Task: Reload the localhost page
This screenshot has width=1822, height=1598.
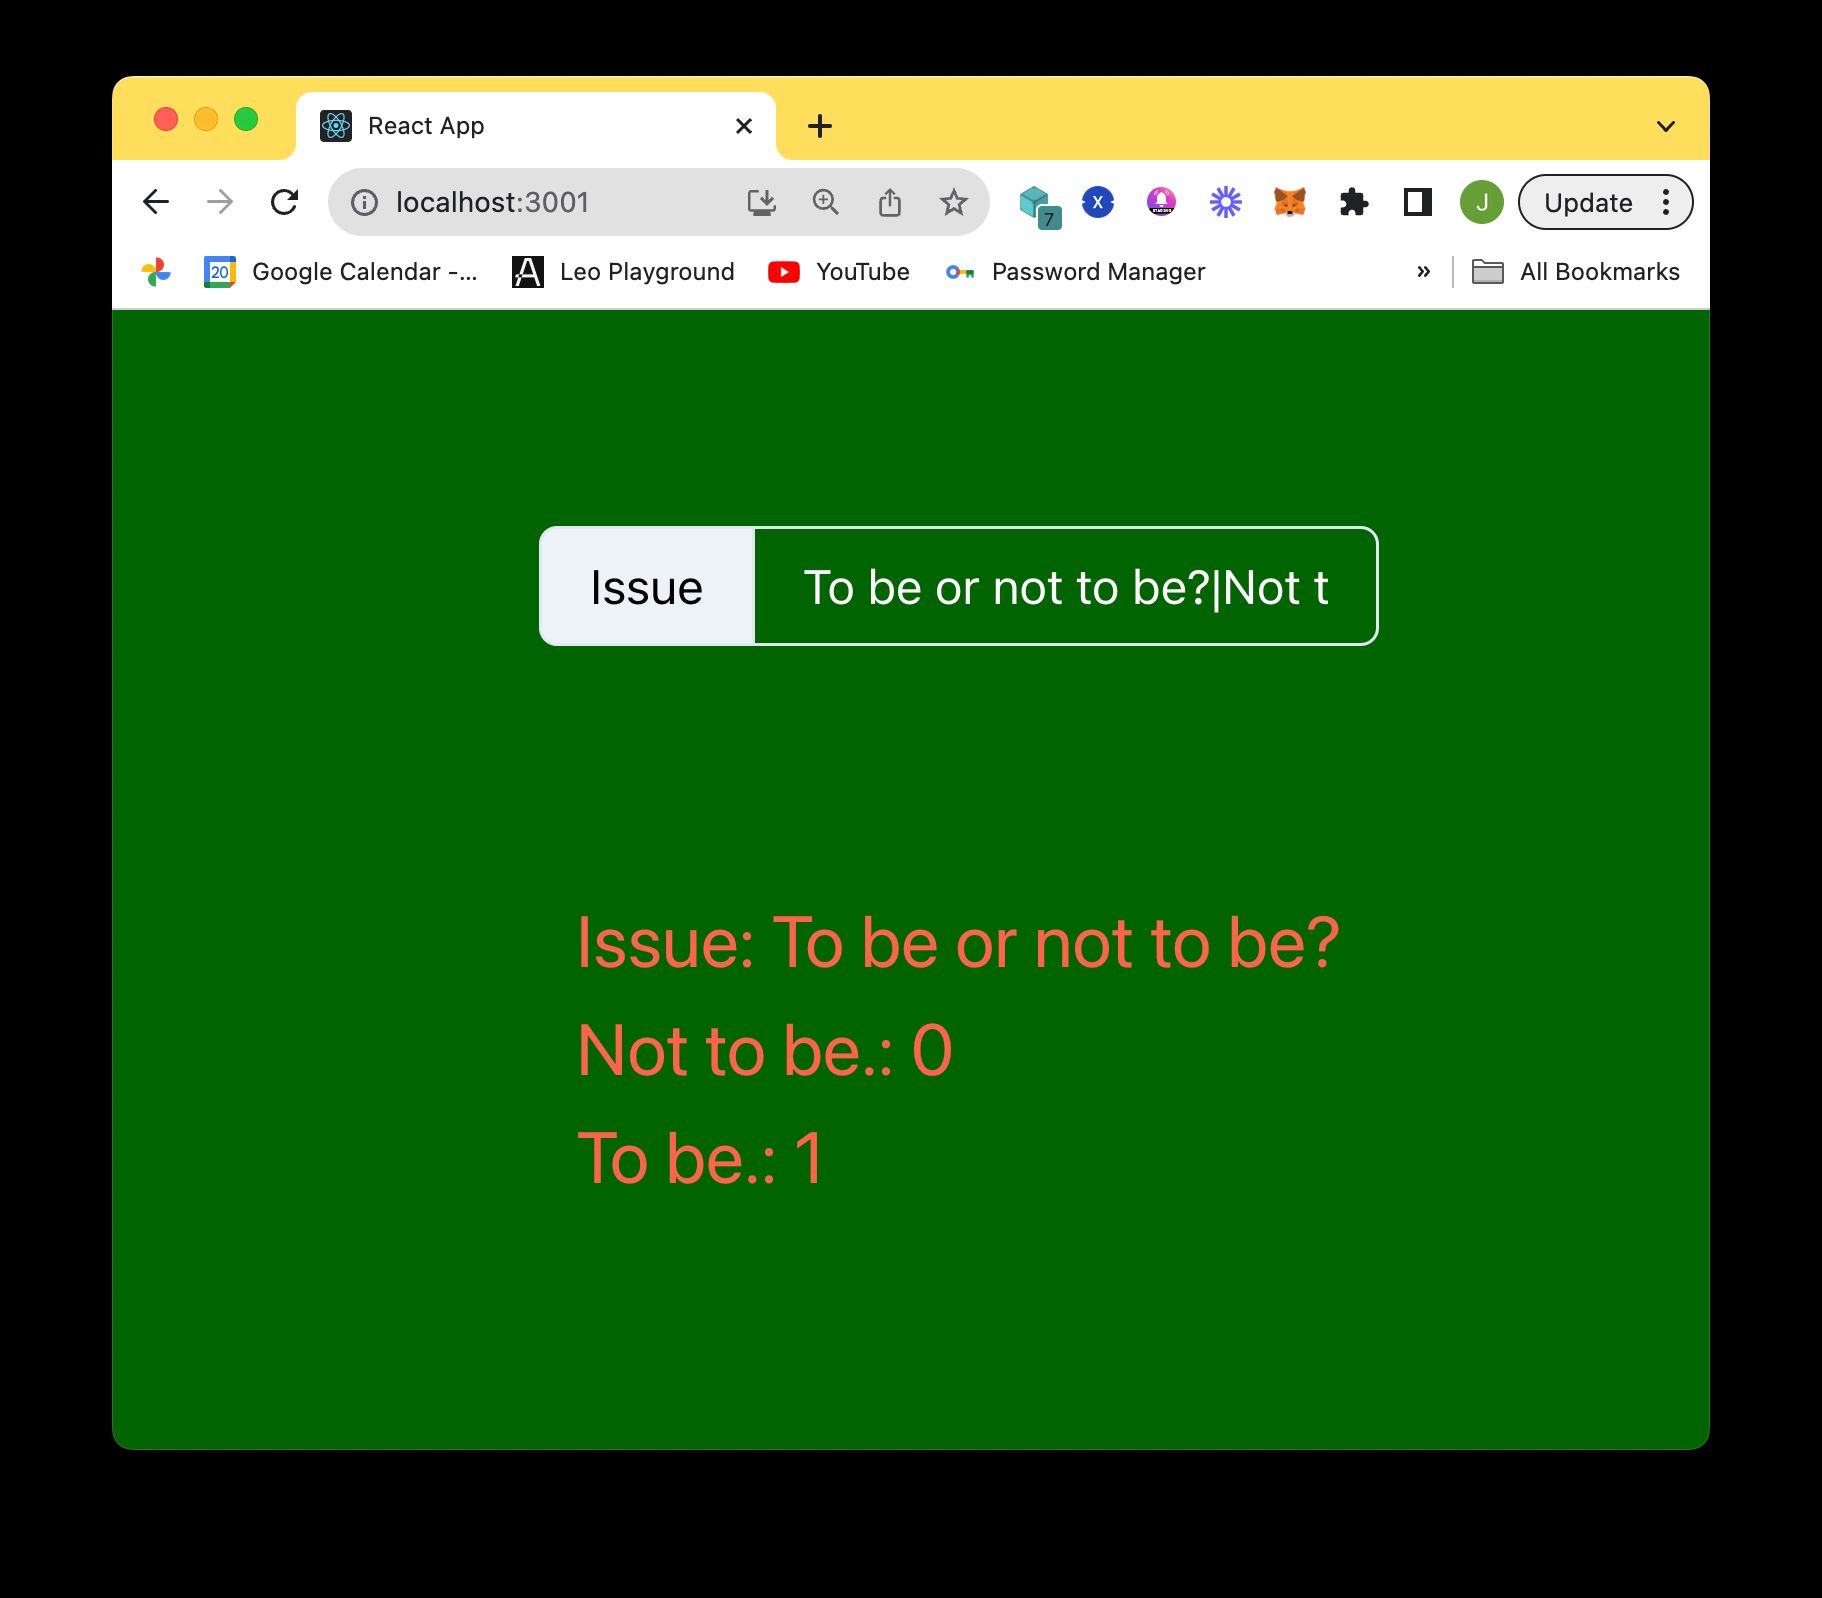Action: (285, 202)
